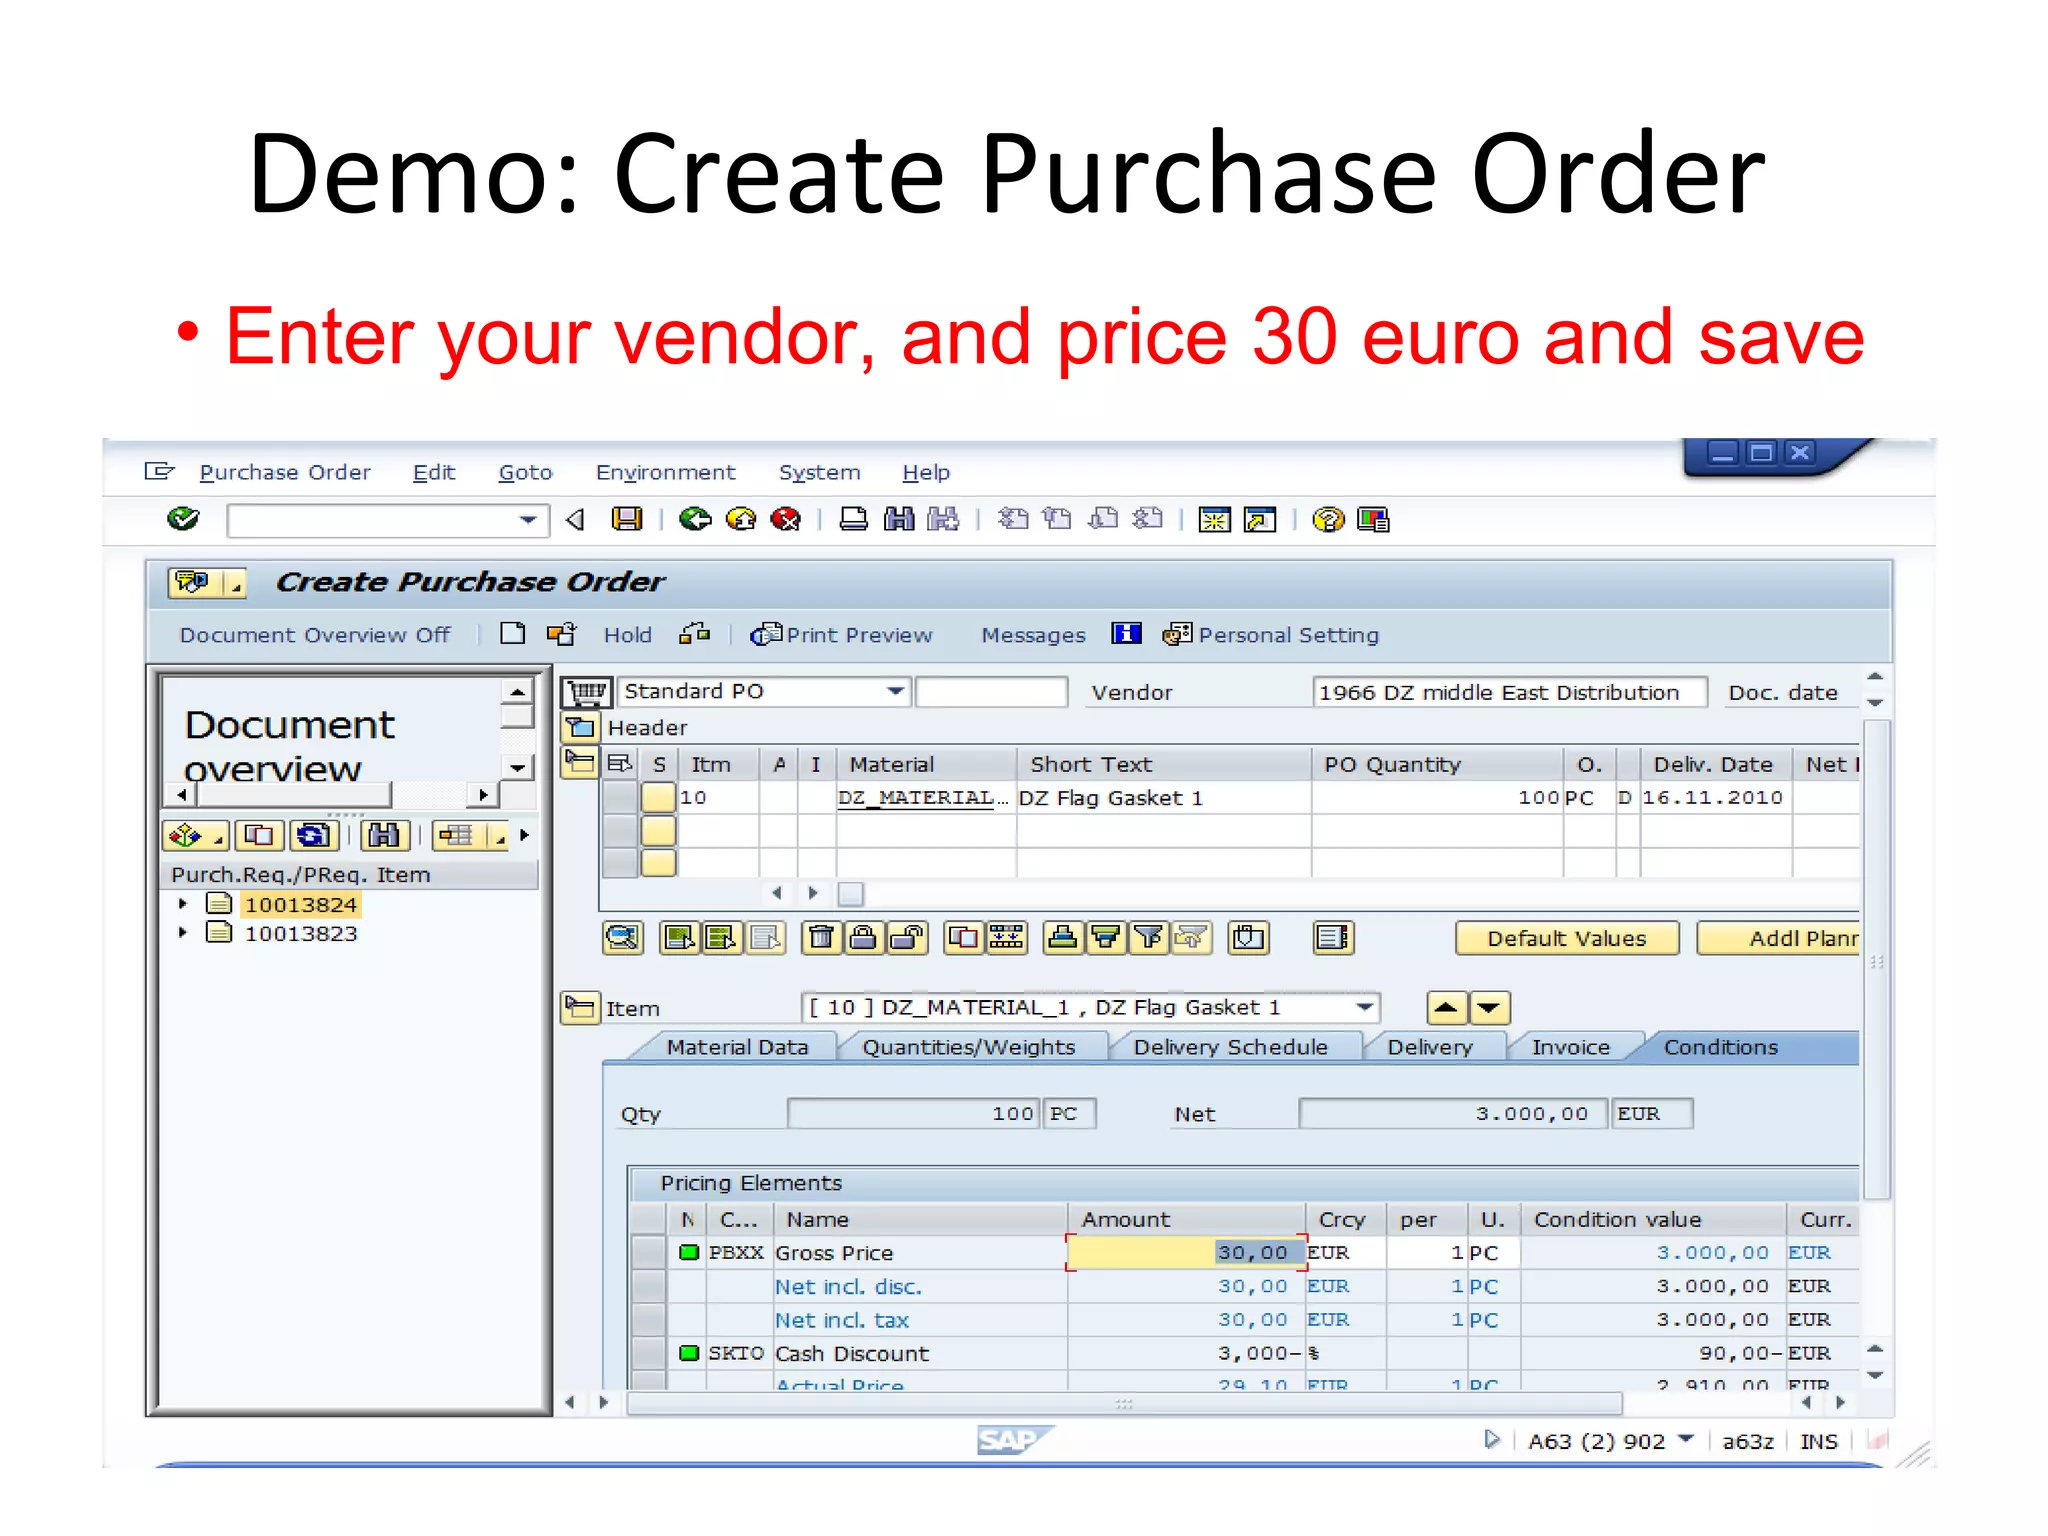
Task: Click the Next item down arrow
Action: click(x=1489, y=1007)
